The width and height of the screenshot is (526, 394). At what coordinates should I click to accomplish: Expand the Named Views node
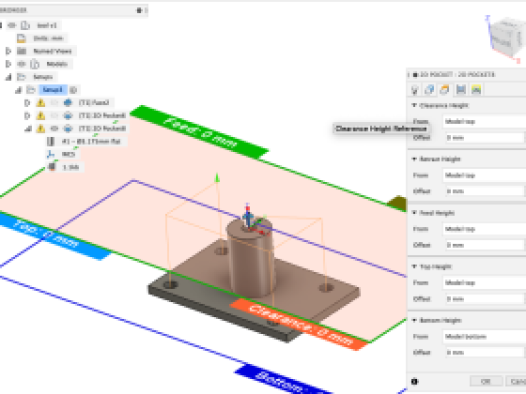coord(8,51)
